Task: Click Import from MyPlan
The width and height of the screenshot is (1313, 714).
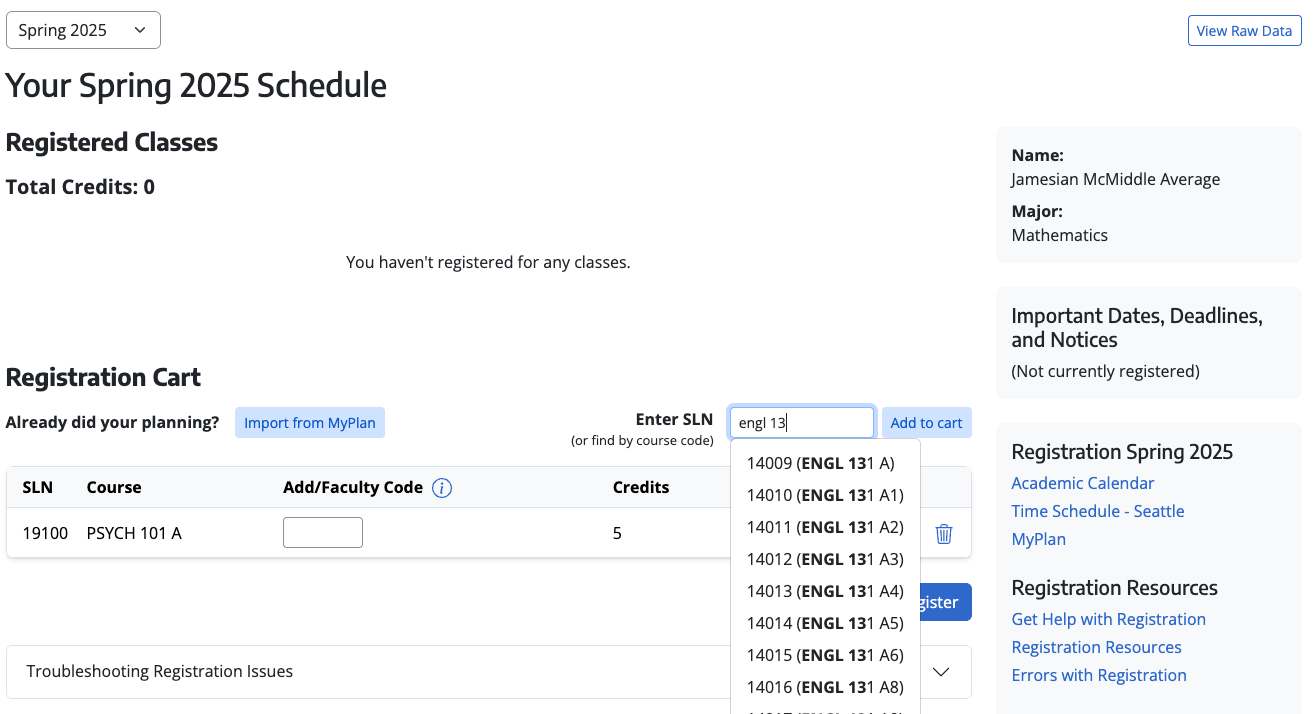Action: pos(310,422)
